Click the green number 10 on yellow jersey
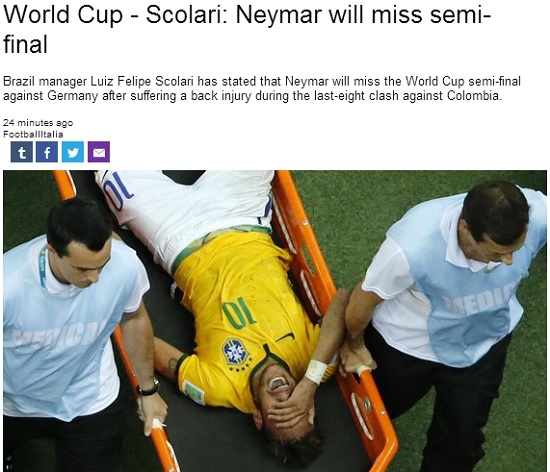Image resolution: width=550 pixels, height=472 pixels. tap(239, 312)
